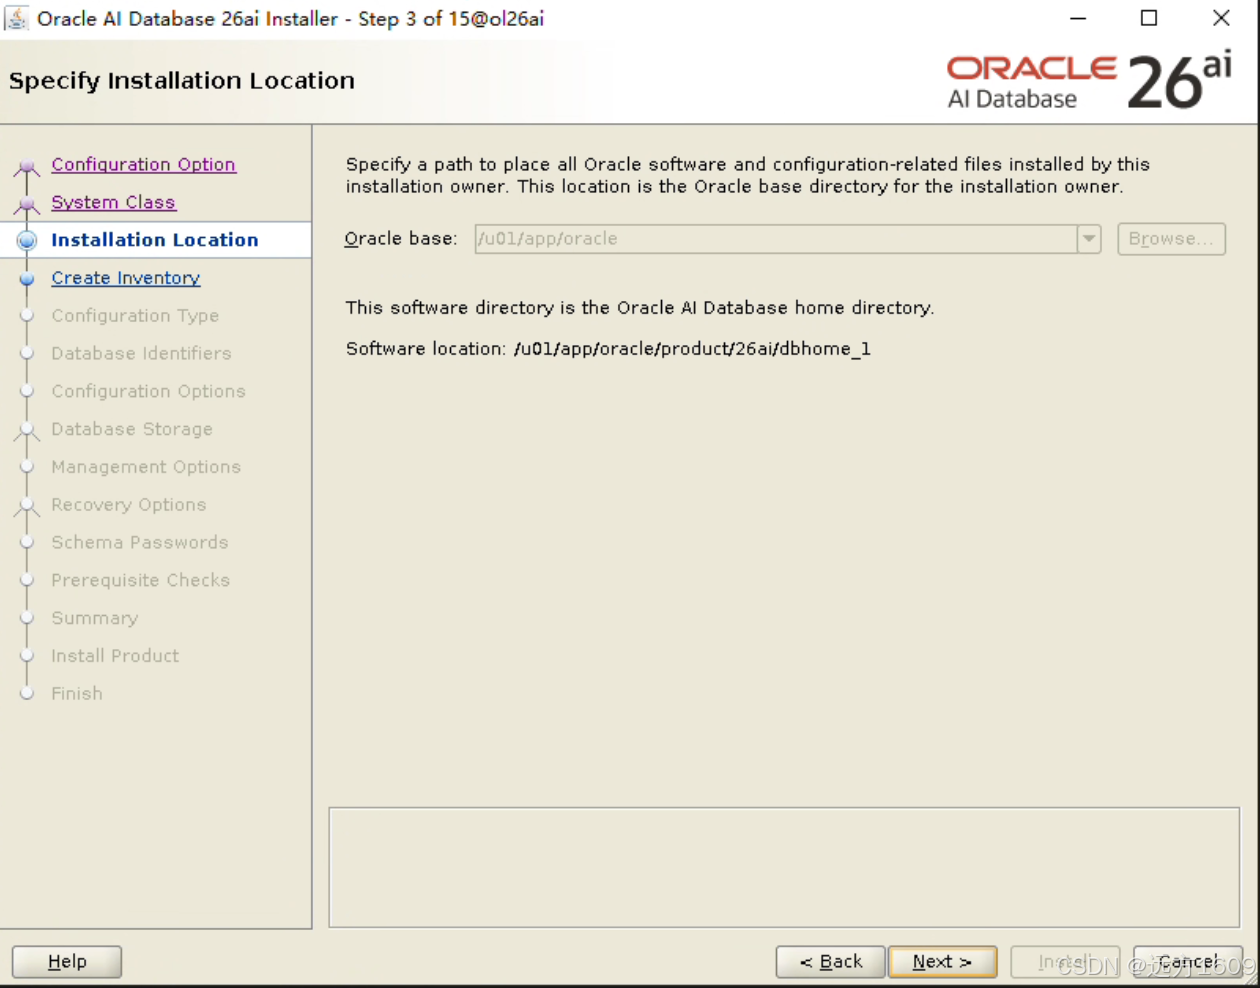Click the Prerequisite Checks step label
Viewport: 1260px width, 988px height.
click(x=141, y=580)
